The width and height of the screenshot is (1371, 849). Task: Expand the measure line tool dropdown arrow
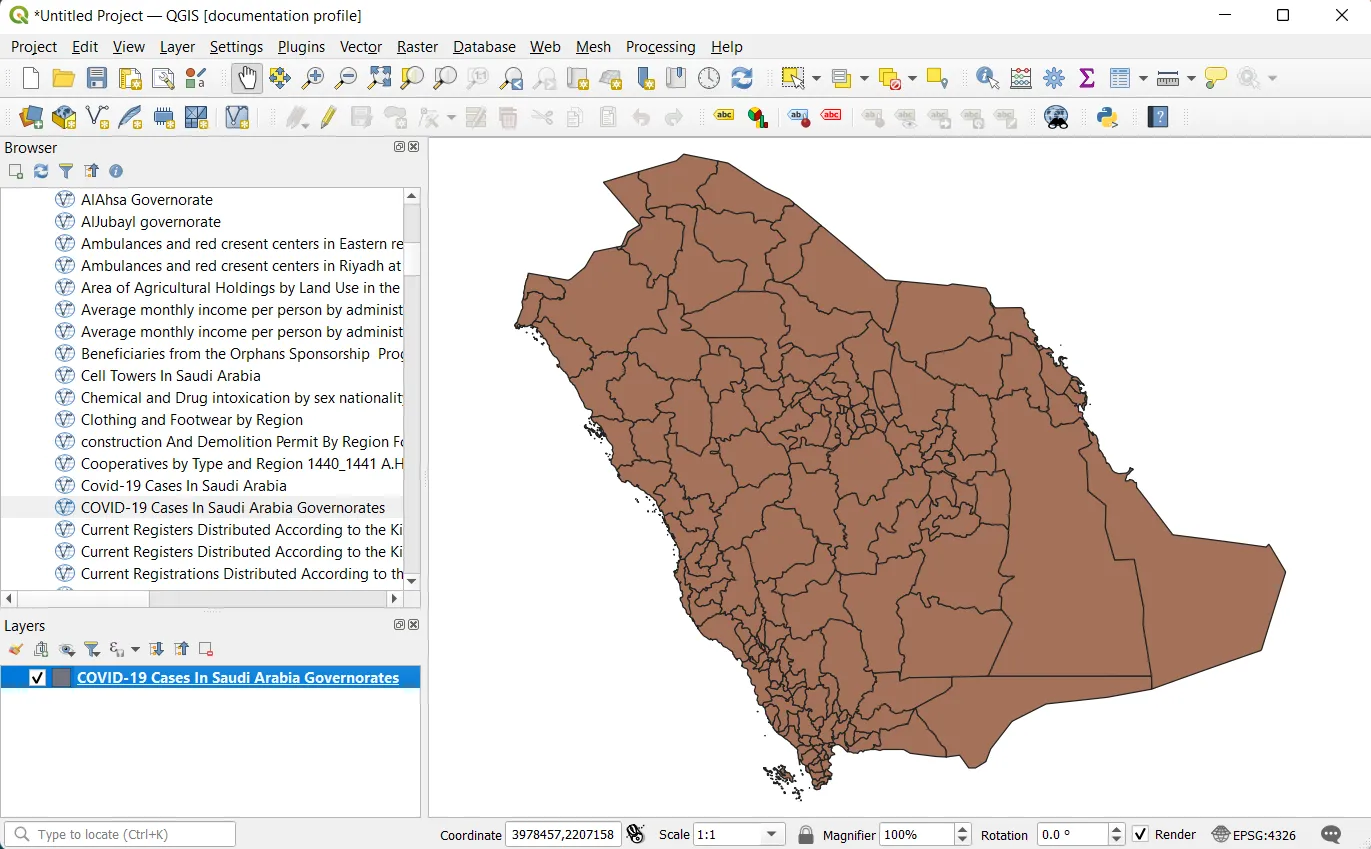click(1191, 78)
